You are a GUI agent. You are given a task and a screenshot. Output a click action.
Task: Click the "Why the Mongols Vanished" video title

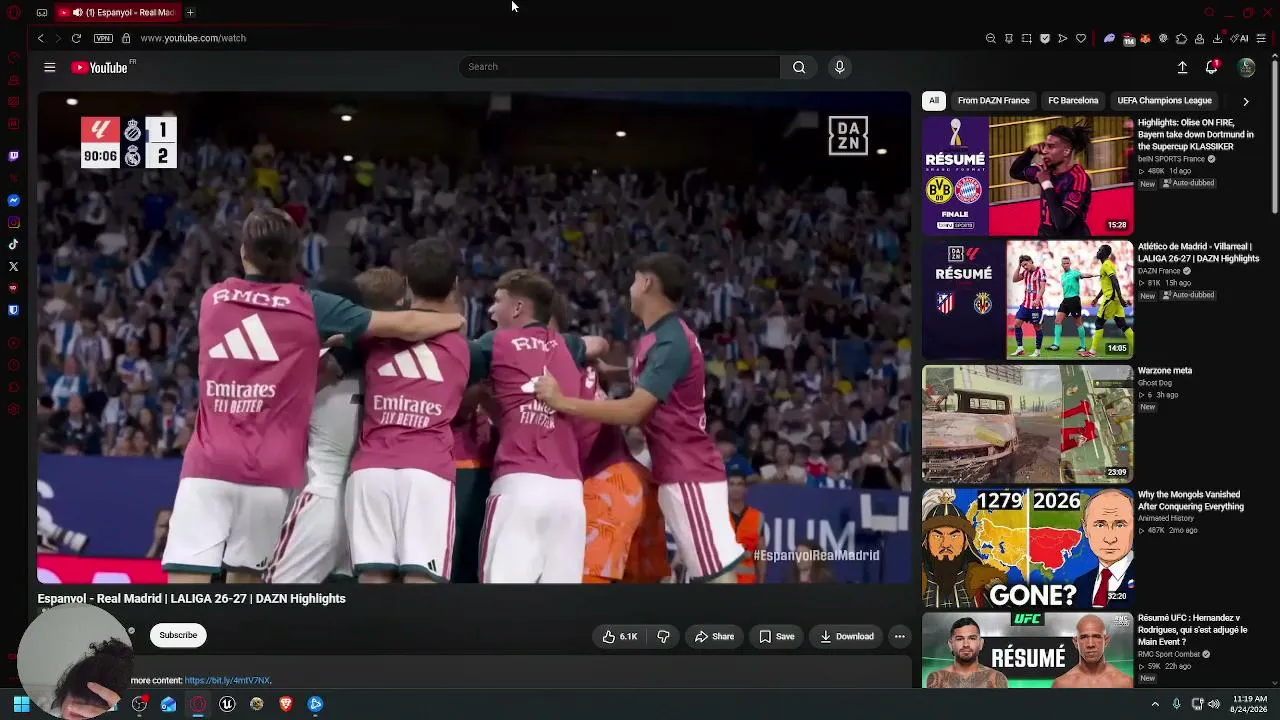[x=1191, y=500]
